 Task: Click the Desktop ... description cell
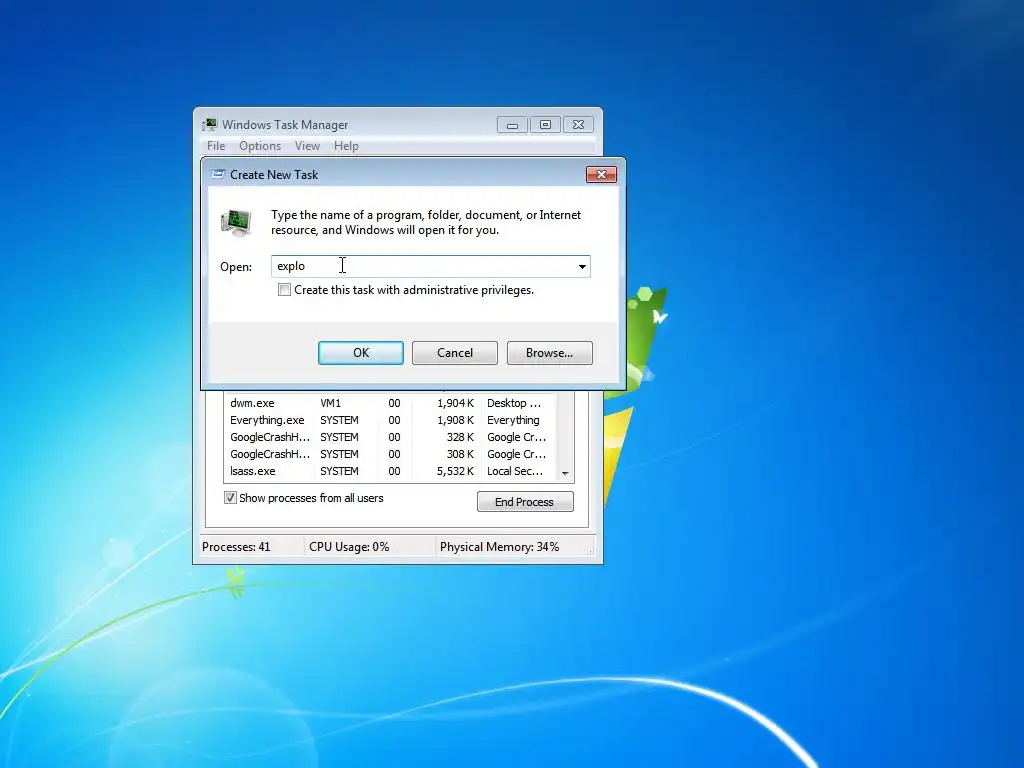[x=514, y=403]
